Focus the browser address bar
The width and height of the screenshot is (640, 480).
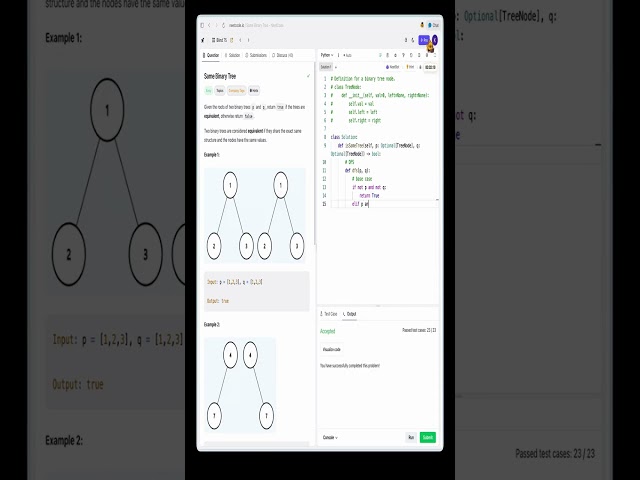[x=256, y=25]
